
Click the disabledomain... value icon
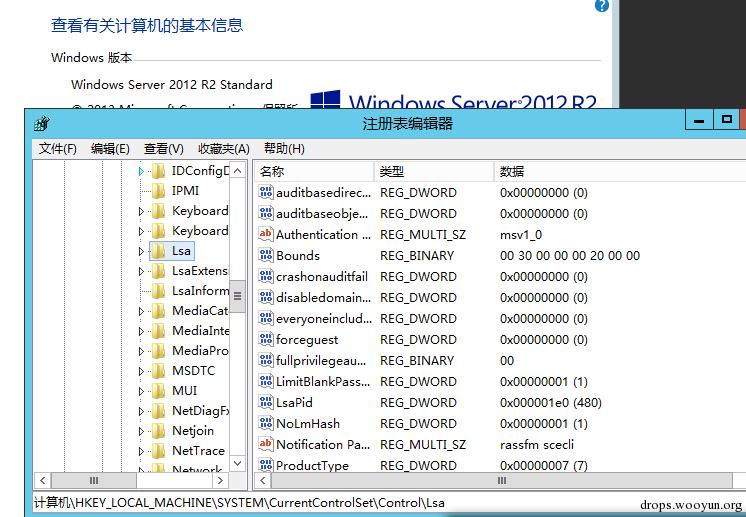[265, 297]
